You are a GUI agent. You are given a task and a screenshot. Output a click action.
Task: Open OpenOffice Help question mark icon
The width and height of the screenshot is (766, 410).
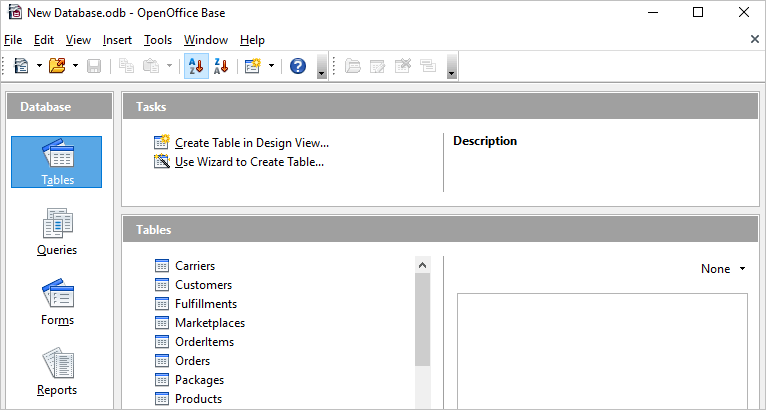click(298, 66)
